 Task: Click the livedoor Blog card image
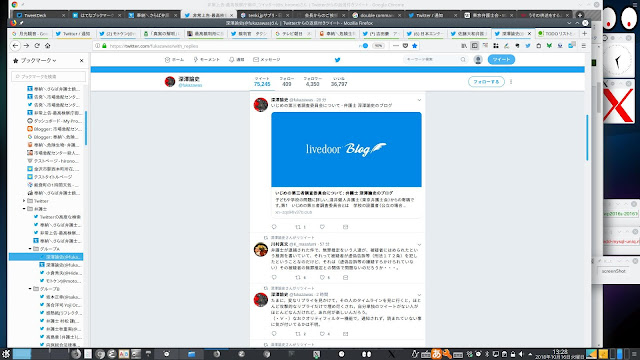coord(346,149)
